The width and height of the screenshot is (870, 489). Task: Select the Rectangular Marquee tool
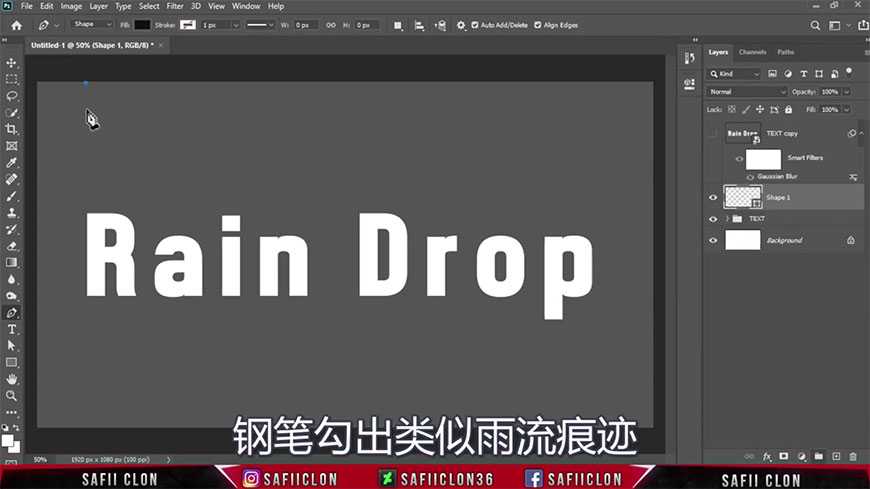pyautogui.click(x=11, y=79)
